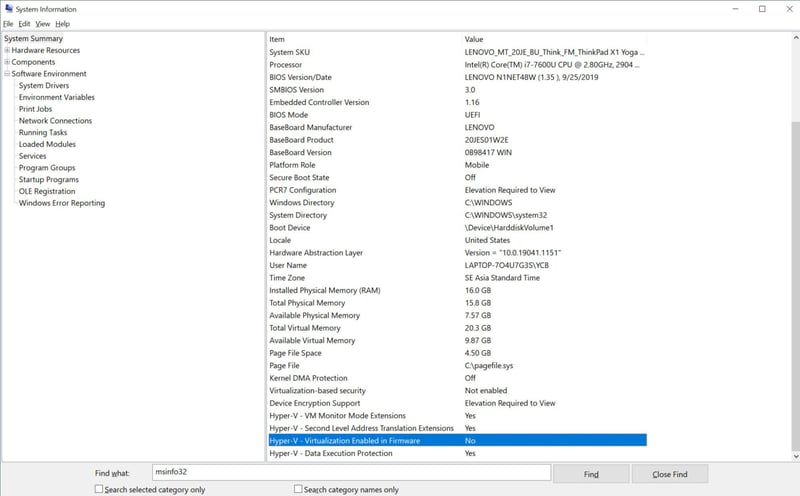The image size is (800, 496).
Task: Expand the Hardware Resources tree node
Action: point(7,50)
